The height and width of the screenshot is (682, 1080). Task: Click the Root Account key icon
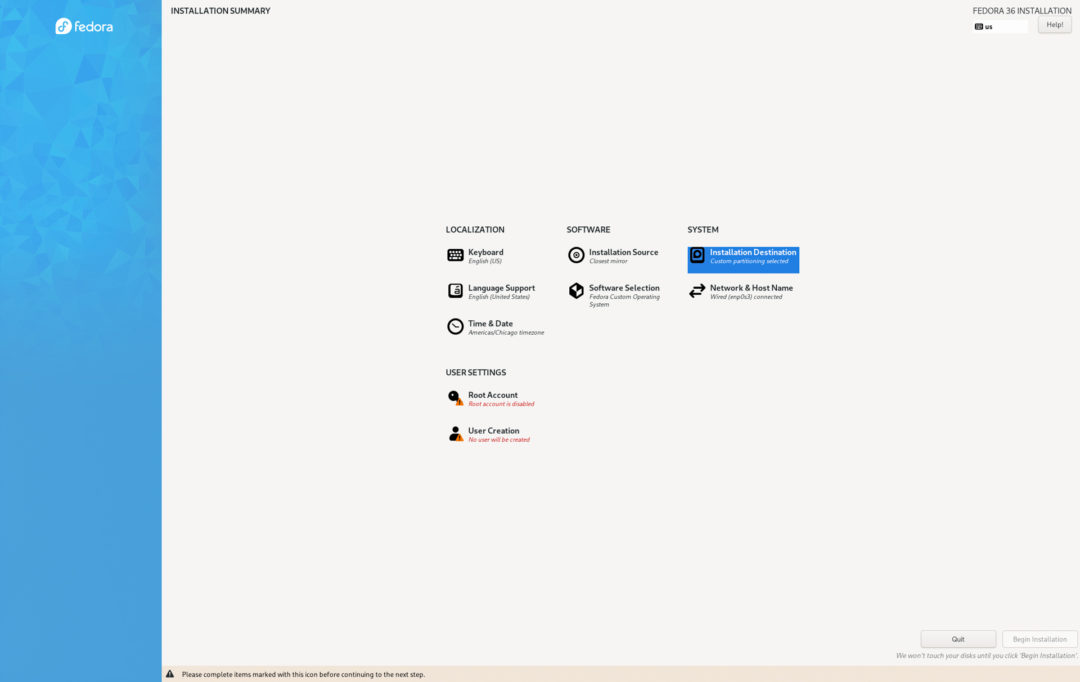pos(455,398)
